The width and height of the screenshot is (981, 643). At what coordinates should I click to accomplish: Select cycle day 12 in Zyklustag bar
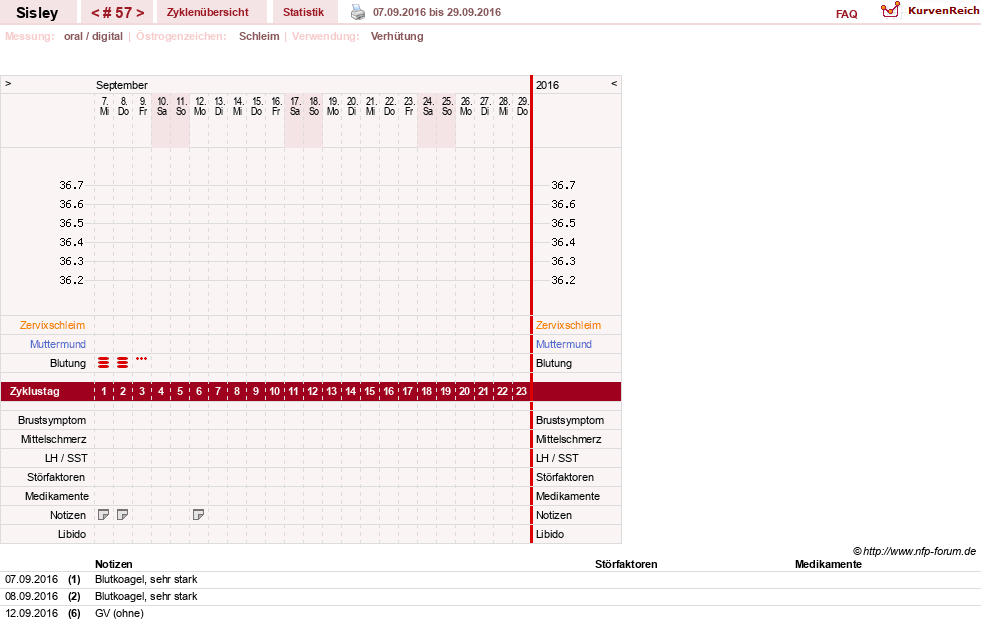click(312, 392)
